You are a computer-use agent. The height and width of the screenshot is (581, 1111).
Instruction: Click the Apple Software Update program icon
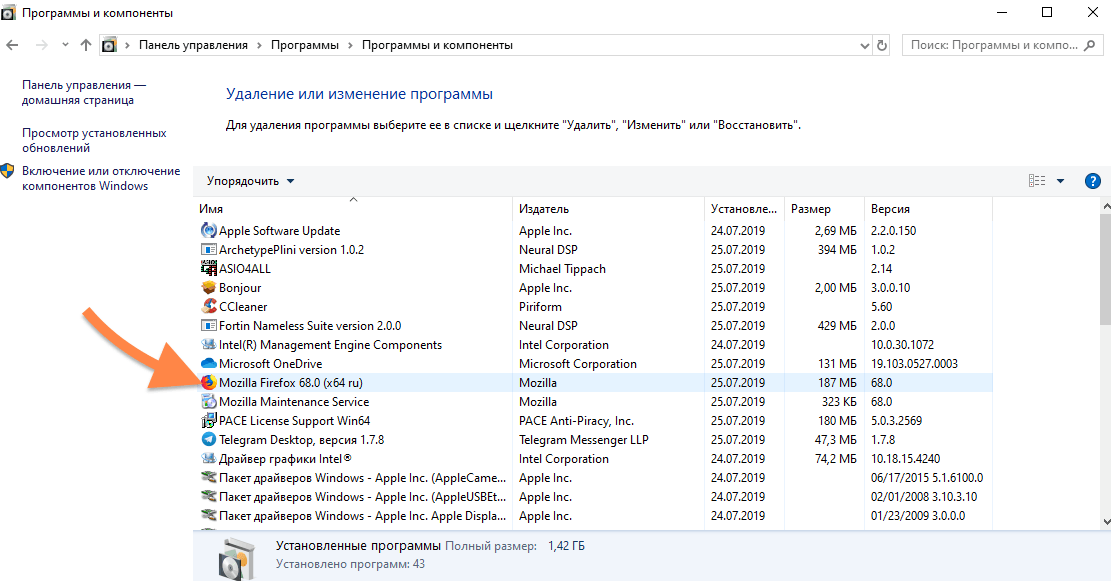click(x=208, y=230)
